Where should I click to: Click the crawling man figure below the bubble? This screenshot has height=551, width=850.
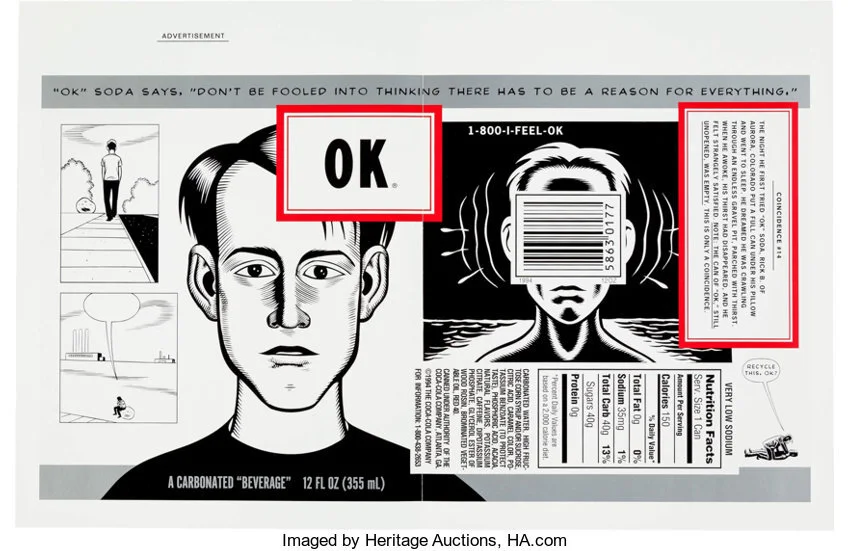771,448
